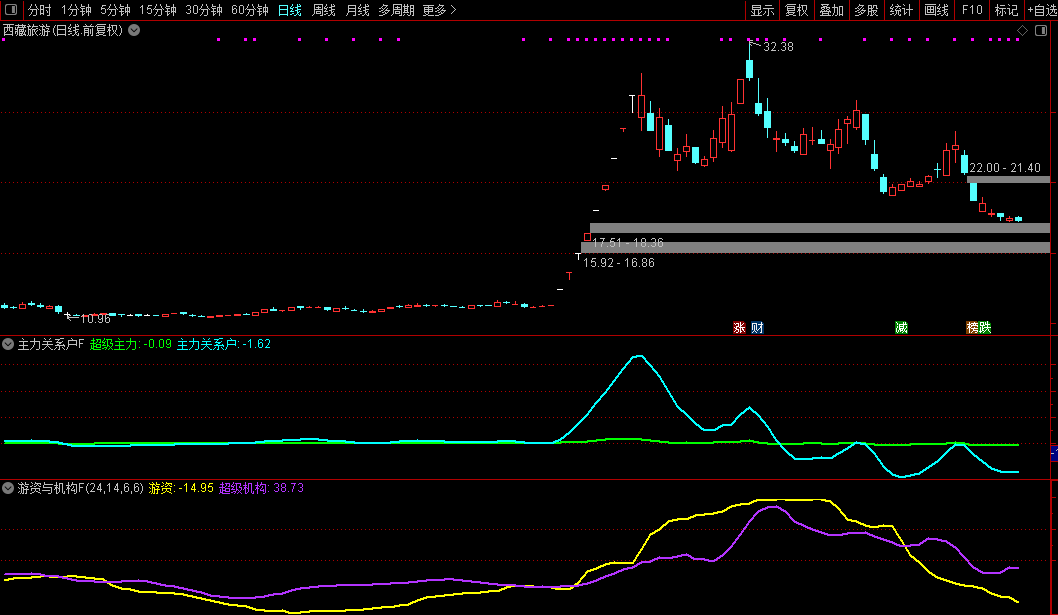The width and height of the screenshot is (1058, 615).
Task: Open dropdown next to 西藏旅游 title
Action: pyautogui.click(x=134, y=30)
